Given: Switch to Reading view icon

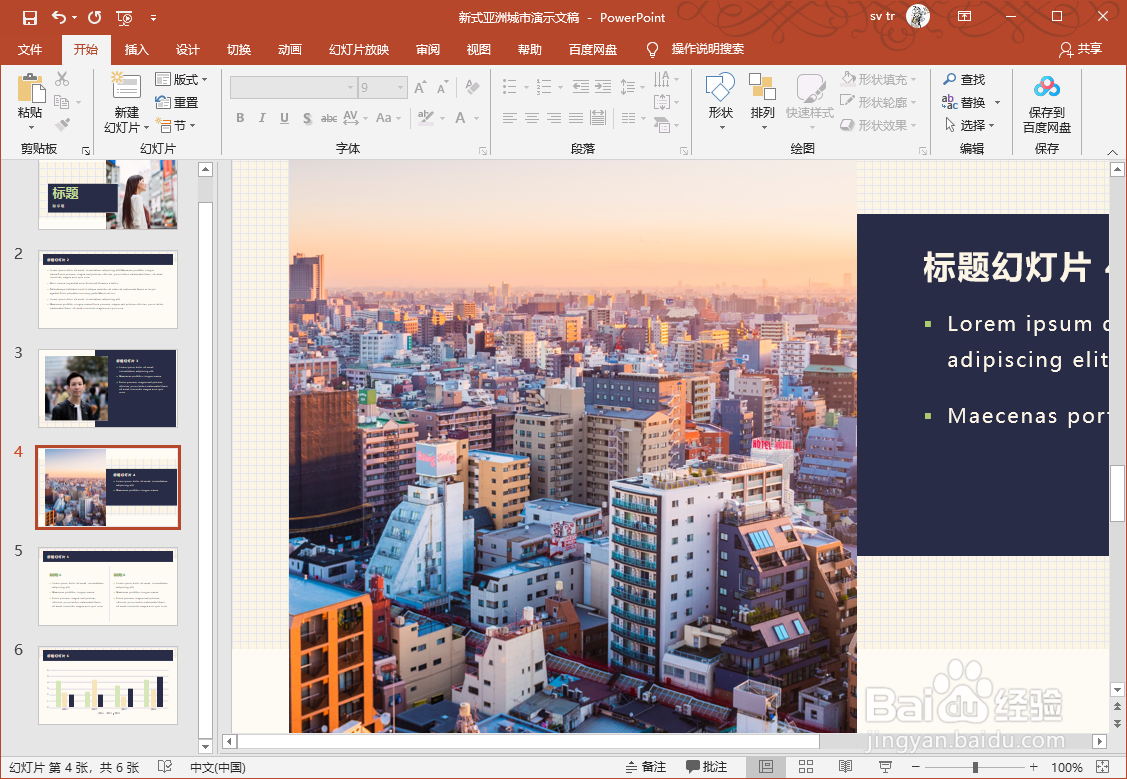Looking at the screenshot, I should tap(845, 767).
